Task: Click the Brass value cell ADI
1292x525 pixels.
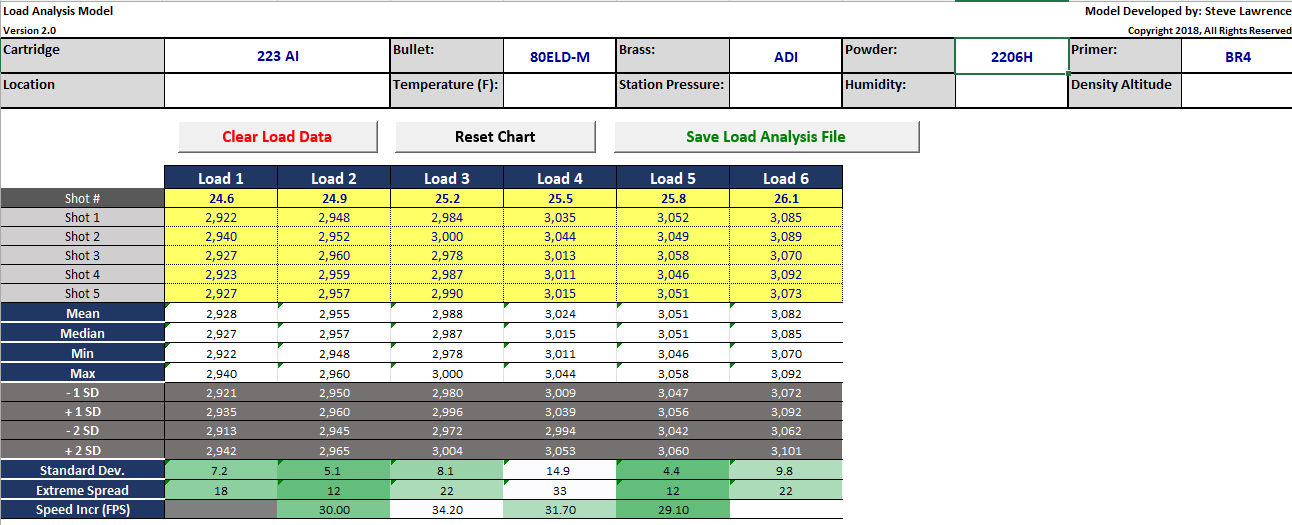Action: [x=785, y=57]
